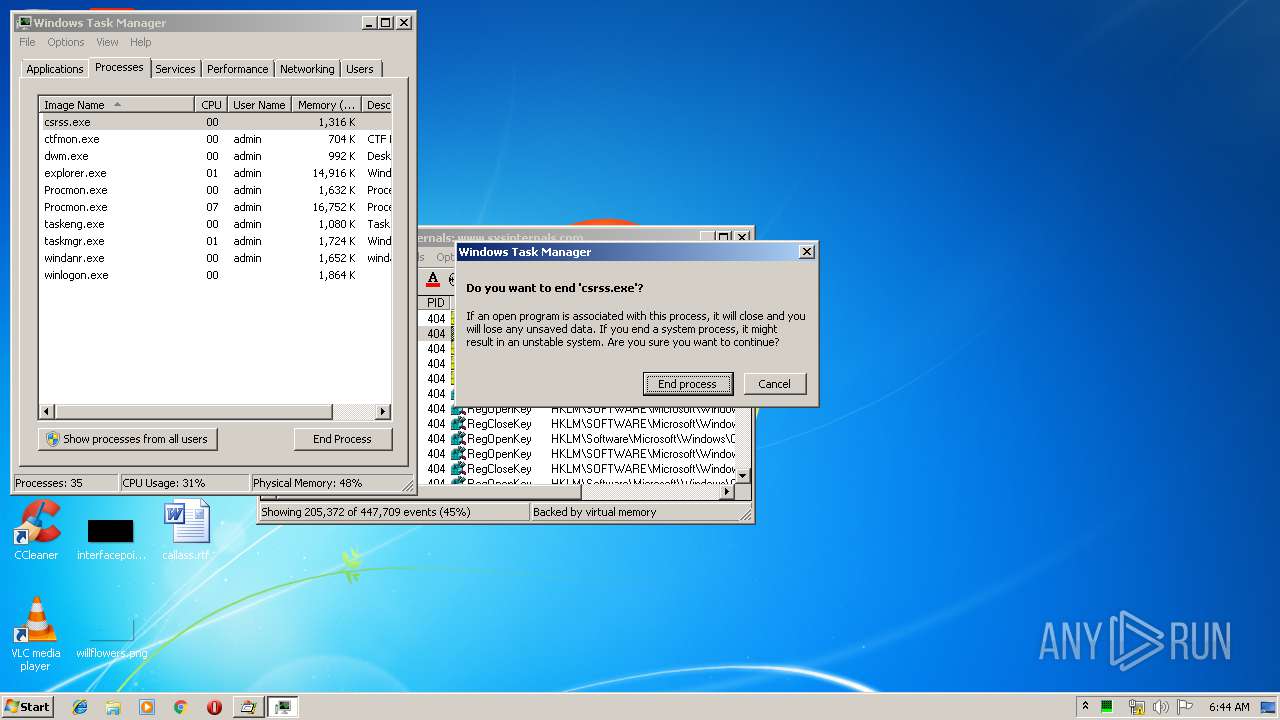Switch to Process Monitor taskbar button
Viewport: 1280px width, 720px height.
(x=248, y=707)
